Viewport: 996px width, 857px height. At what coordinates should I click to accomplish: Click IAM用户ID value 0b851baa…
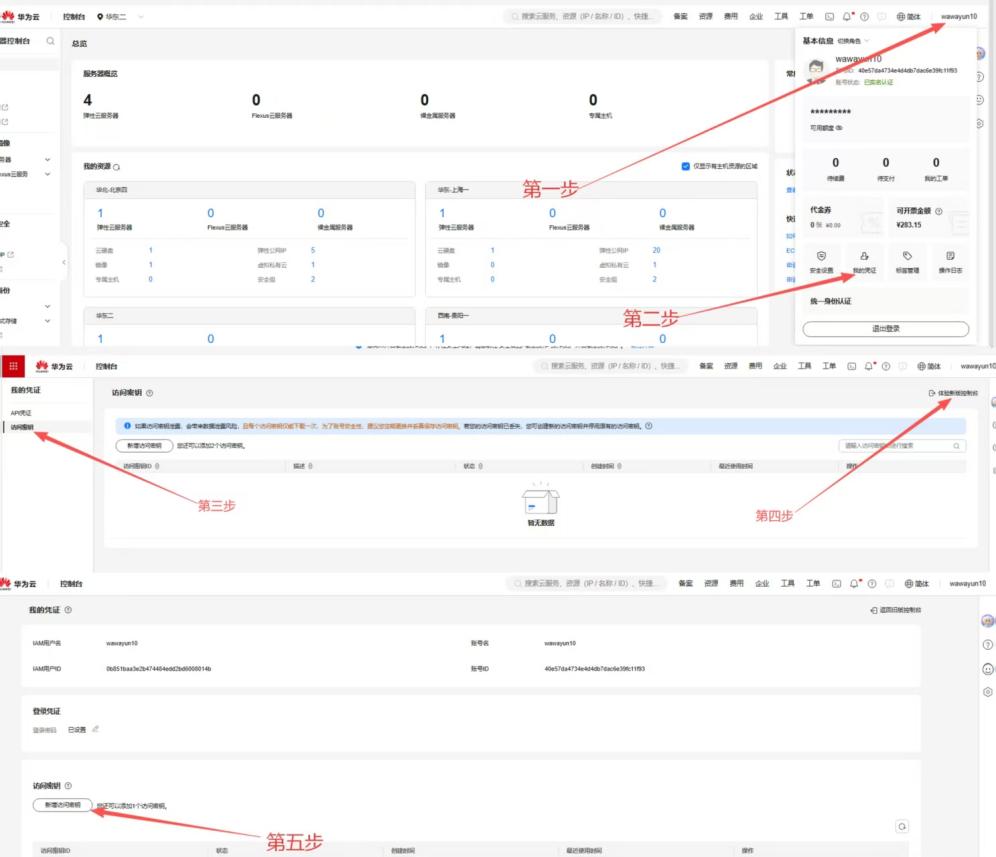158,669
